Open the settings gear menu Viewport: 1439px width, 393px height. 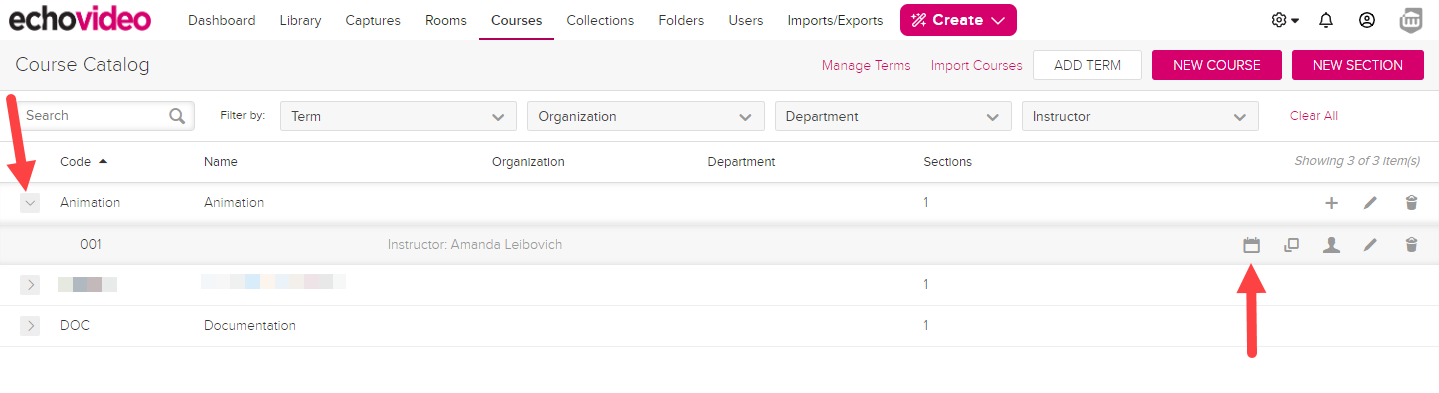pyautogui.click(x=1284, y=20)
